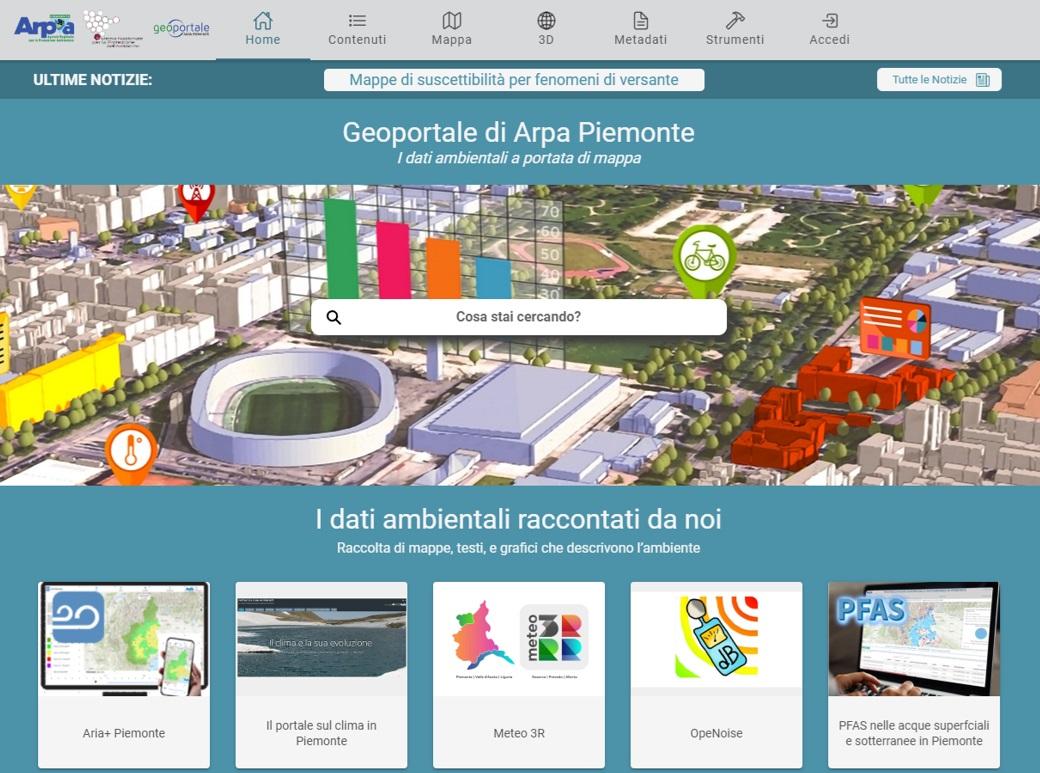Click the geoportale logo in header
Viewport: 1040px width, 773px height.
click(x=181, y=28)
